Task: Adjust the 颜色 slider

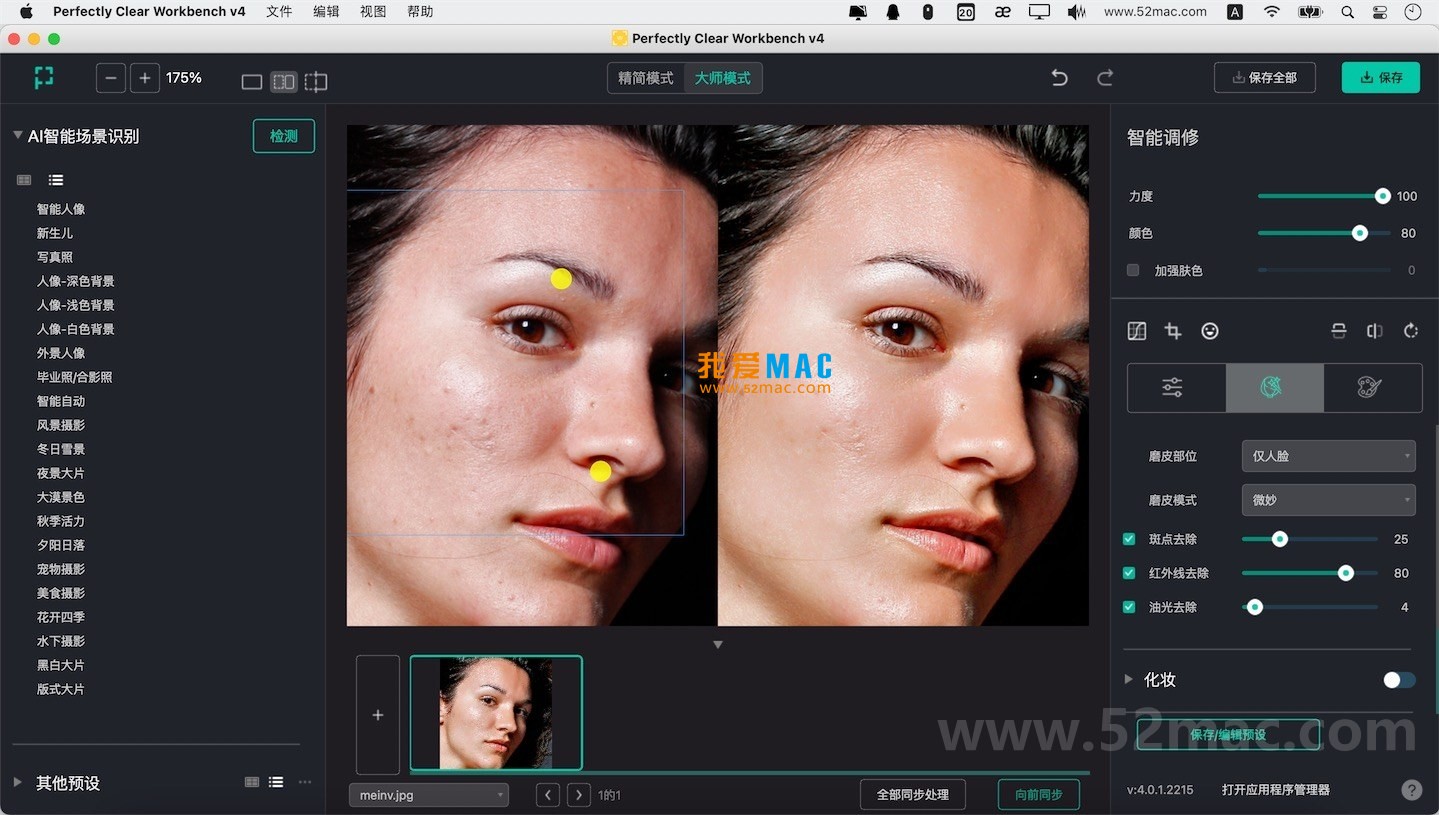Action: point(1323,233)
